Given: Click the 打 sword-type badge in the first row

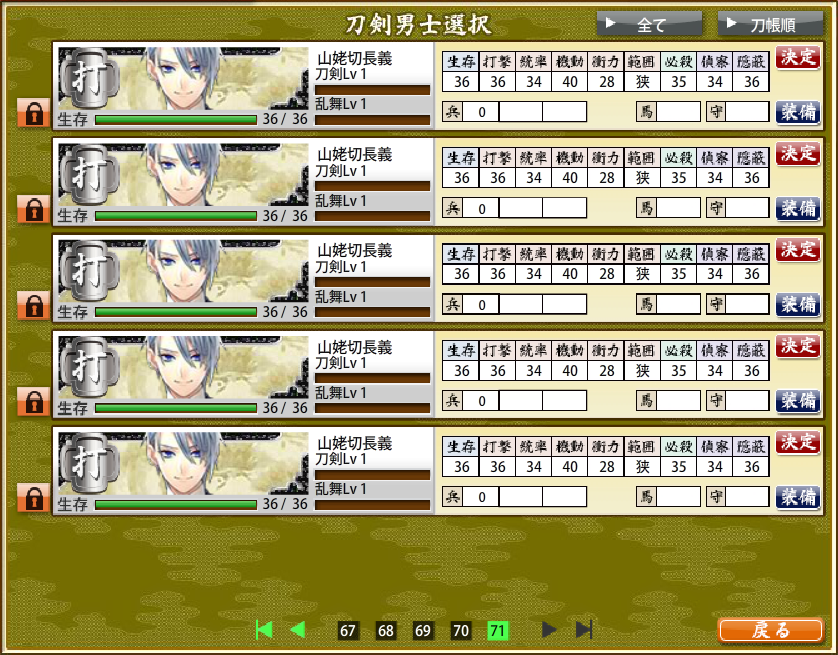Looking at the screenshot, I should 88,78.
